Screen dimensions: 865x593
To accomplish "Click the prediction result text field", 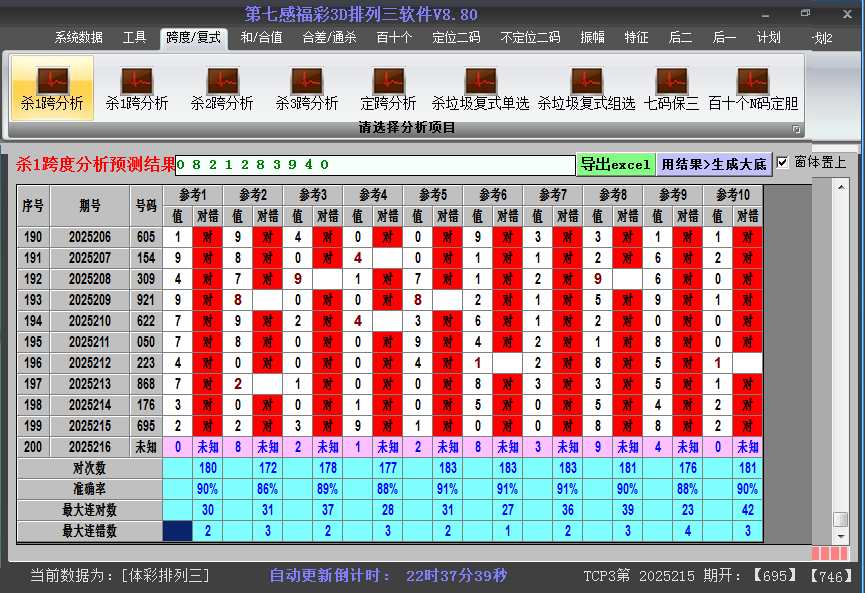I will pos(375,165).
